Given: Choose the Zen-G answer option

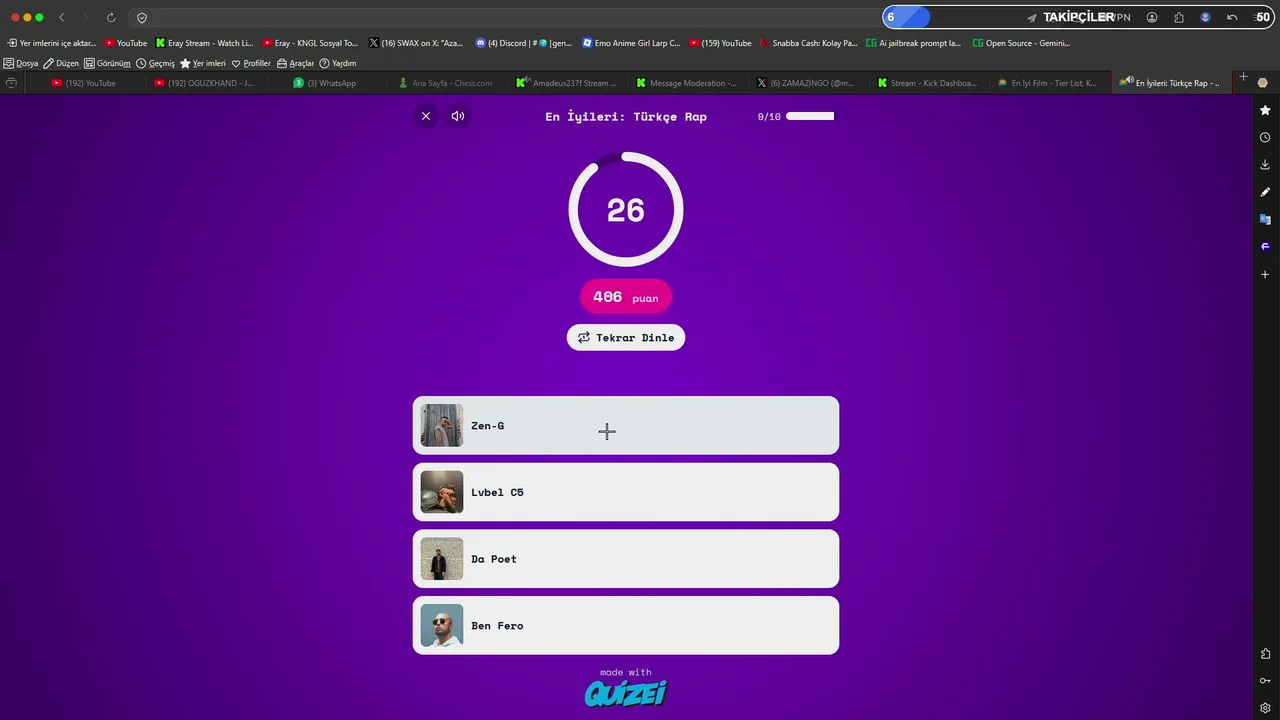Looking at the screenshot, I should coord(626,425).
